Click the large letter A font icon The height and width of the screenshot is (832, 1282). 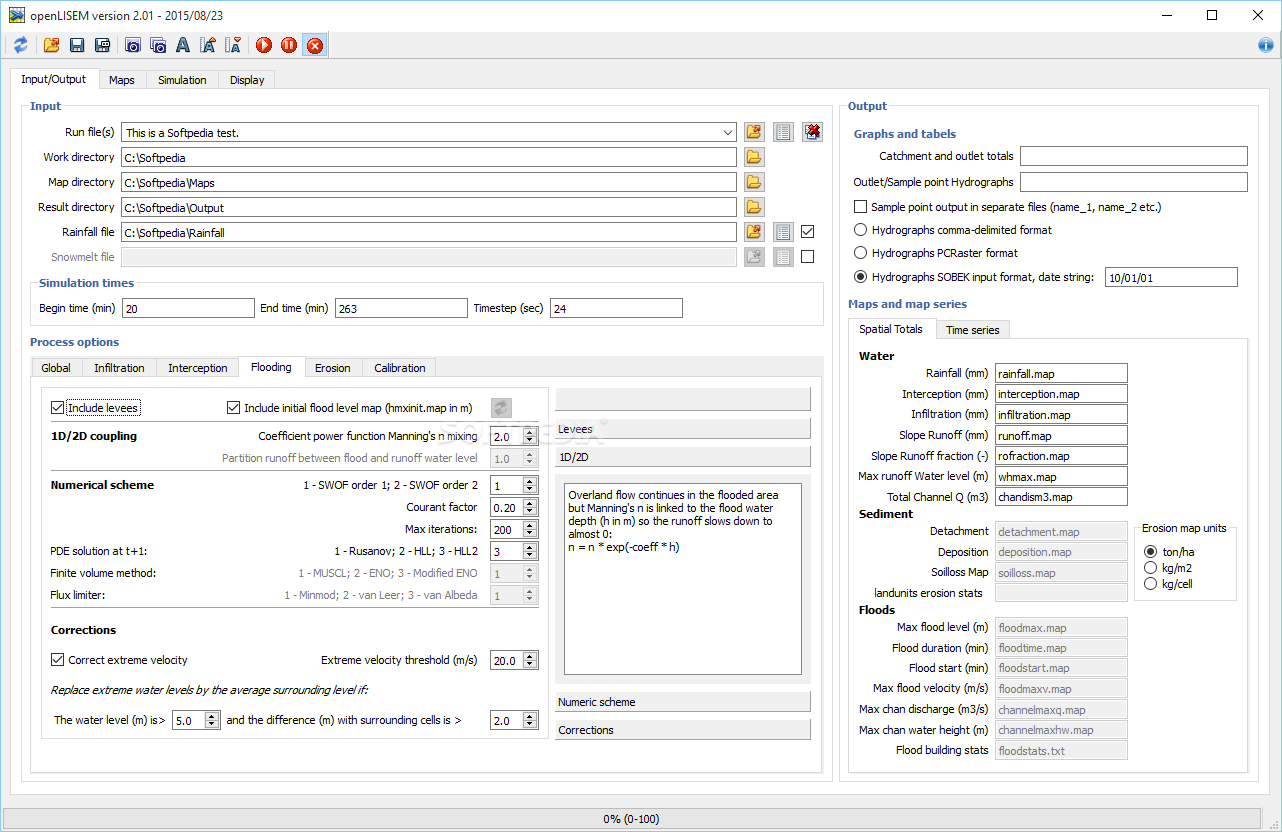183,45
